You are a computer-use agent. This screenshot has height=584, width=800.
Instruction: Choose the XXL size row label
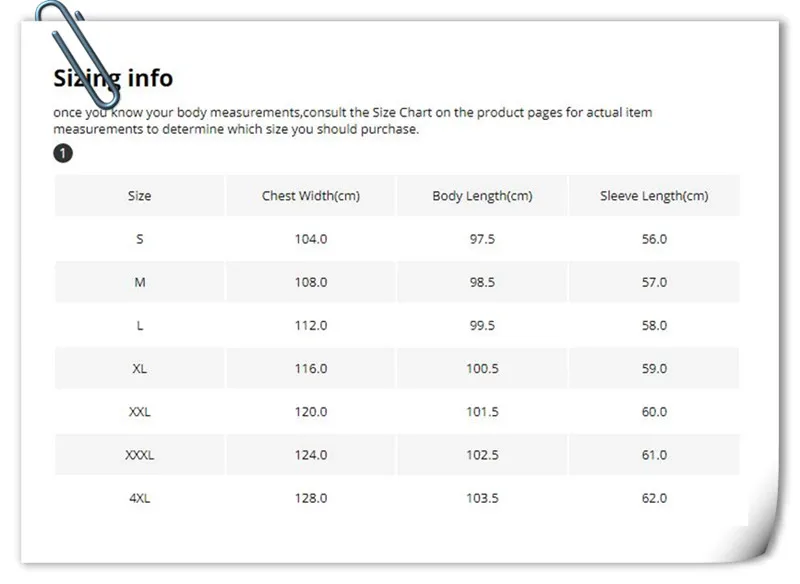click(140, 411)
